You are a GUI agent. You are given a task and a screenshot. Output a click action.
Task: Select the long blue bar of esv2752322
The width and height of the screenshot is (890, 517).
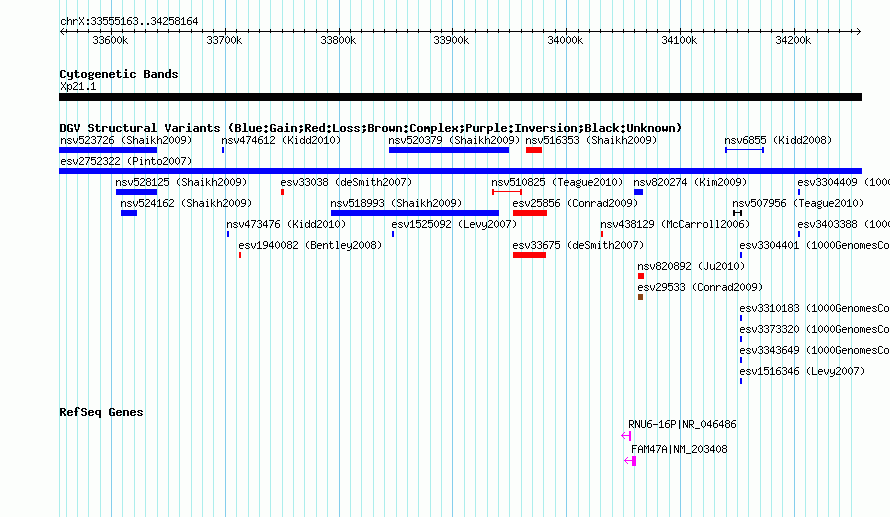(460, 171)
